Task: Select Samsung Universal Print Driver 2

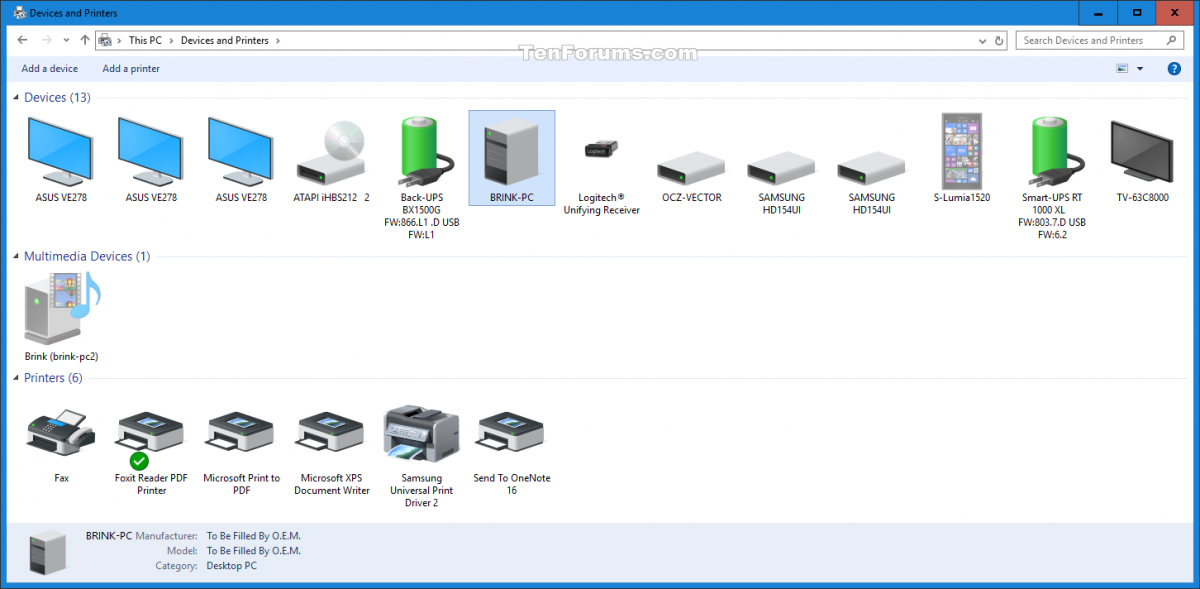Action: (421, 435)
